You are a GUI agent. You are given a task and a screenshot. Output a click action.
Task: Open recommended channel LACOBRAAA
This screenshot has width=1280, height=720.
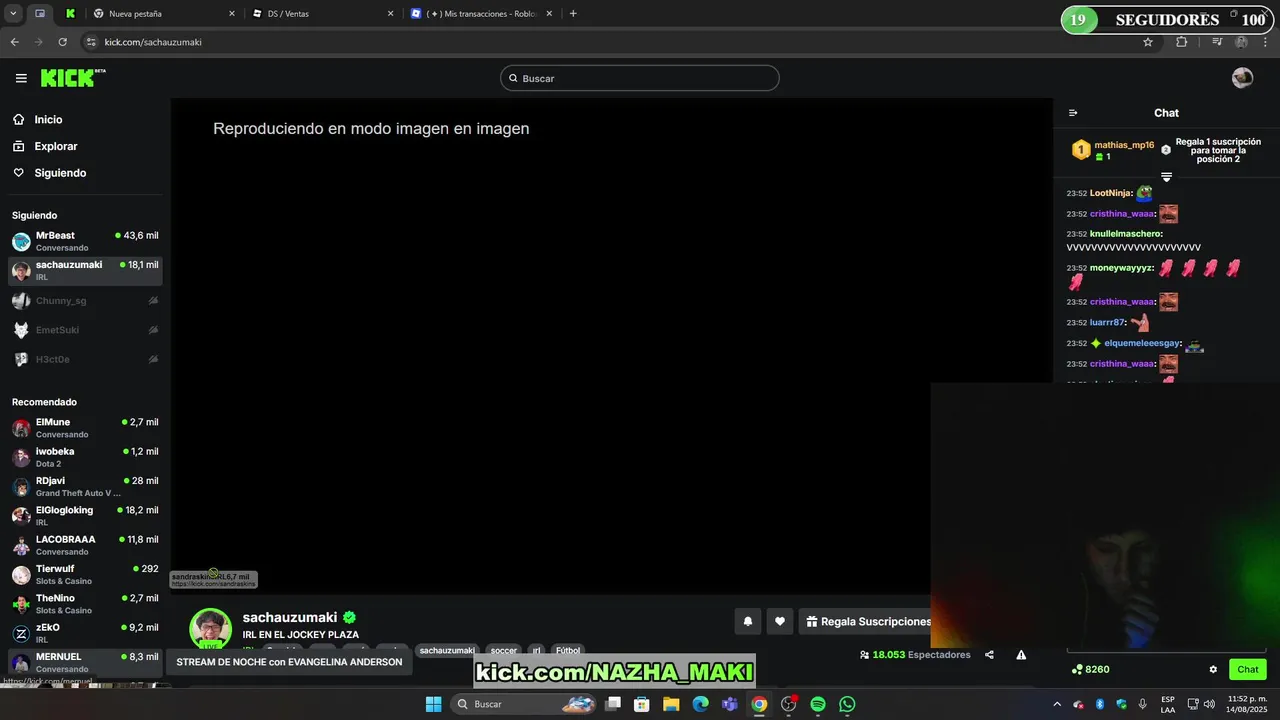tap(85, 545)
